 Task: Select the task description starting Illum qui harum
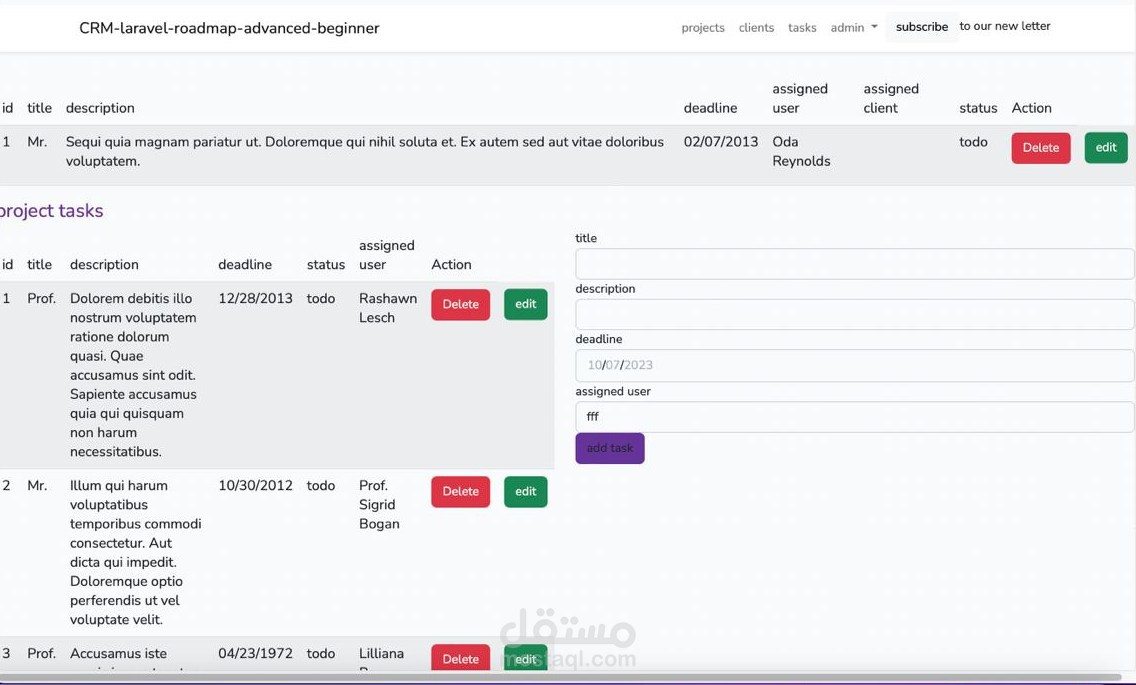pos(135,552)
